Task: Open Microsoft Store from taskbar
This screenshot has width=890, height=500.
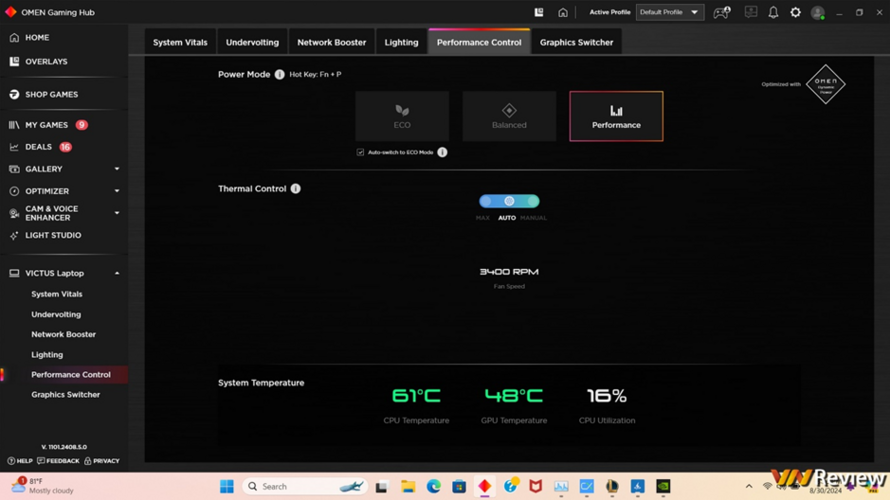Action: pyautogui.click(x=459, y=486)
